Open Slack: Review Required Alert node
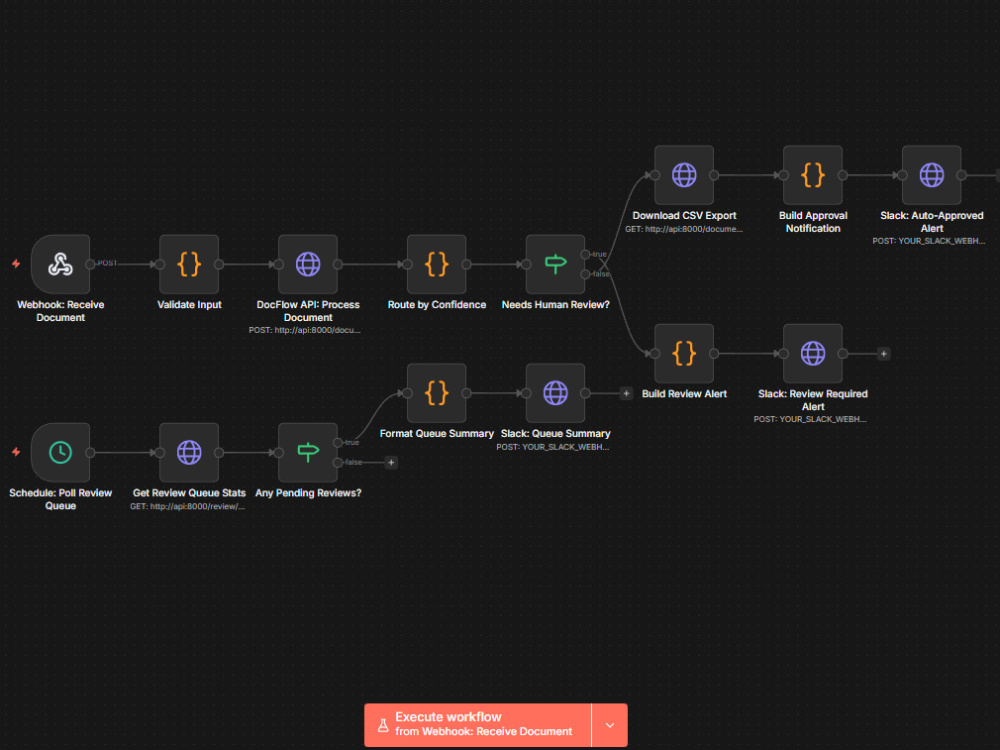Image resolution: width=1000 pixels, height=750 pixels. click(x=813, y=353)
